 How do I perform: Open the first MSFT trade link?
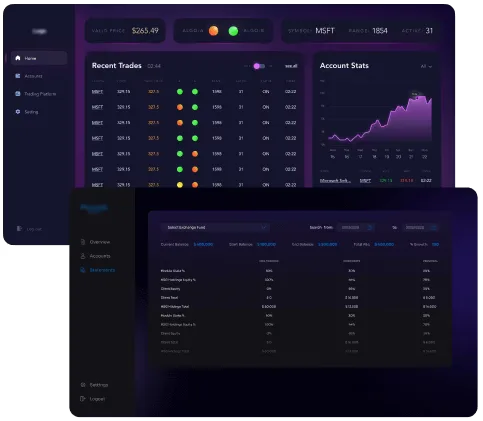point(97,92)
